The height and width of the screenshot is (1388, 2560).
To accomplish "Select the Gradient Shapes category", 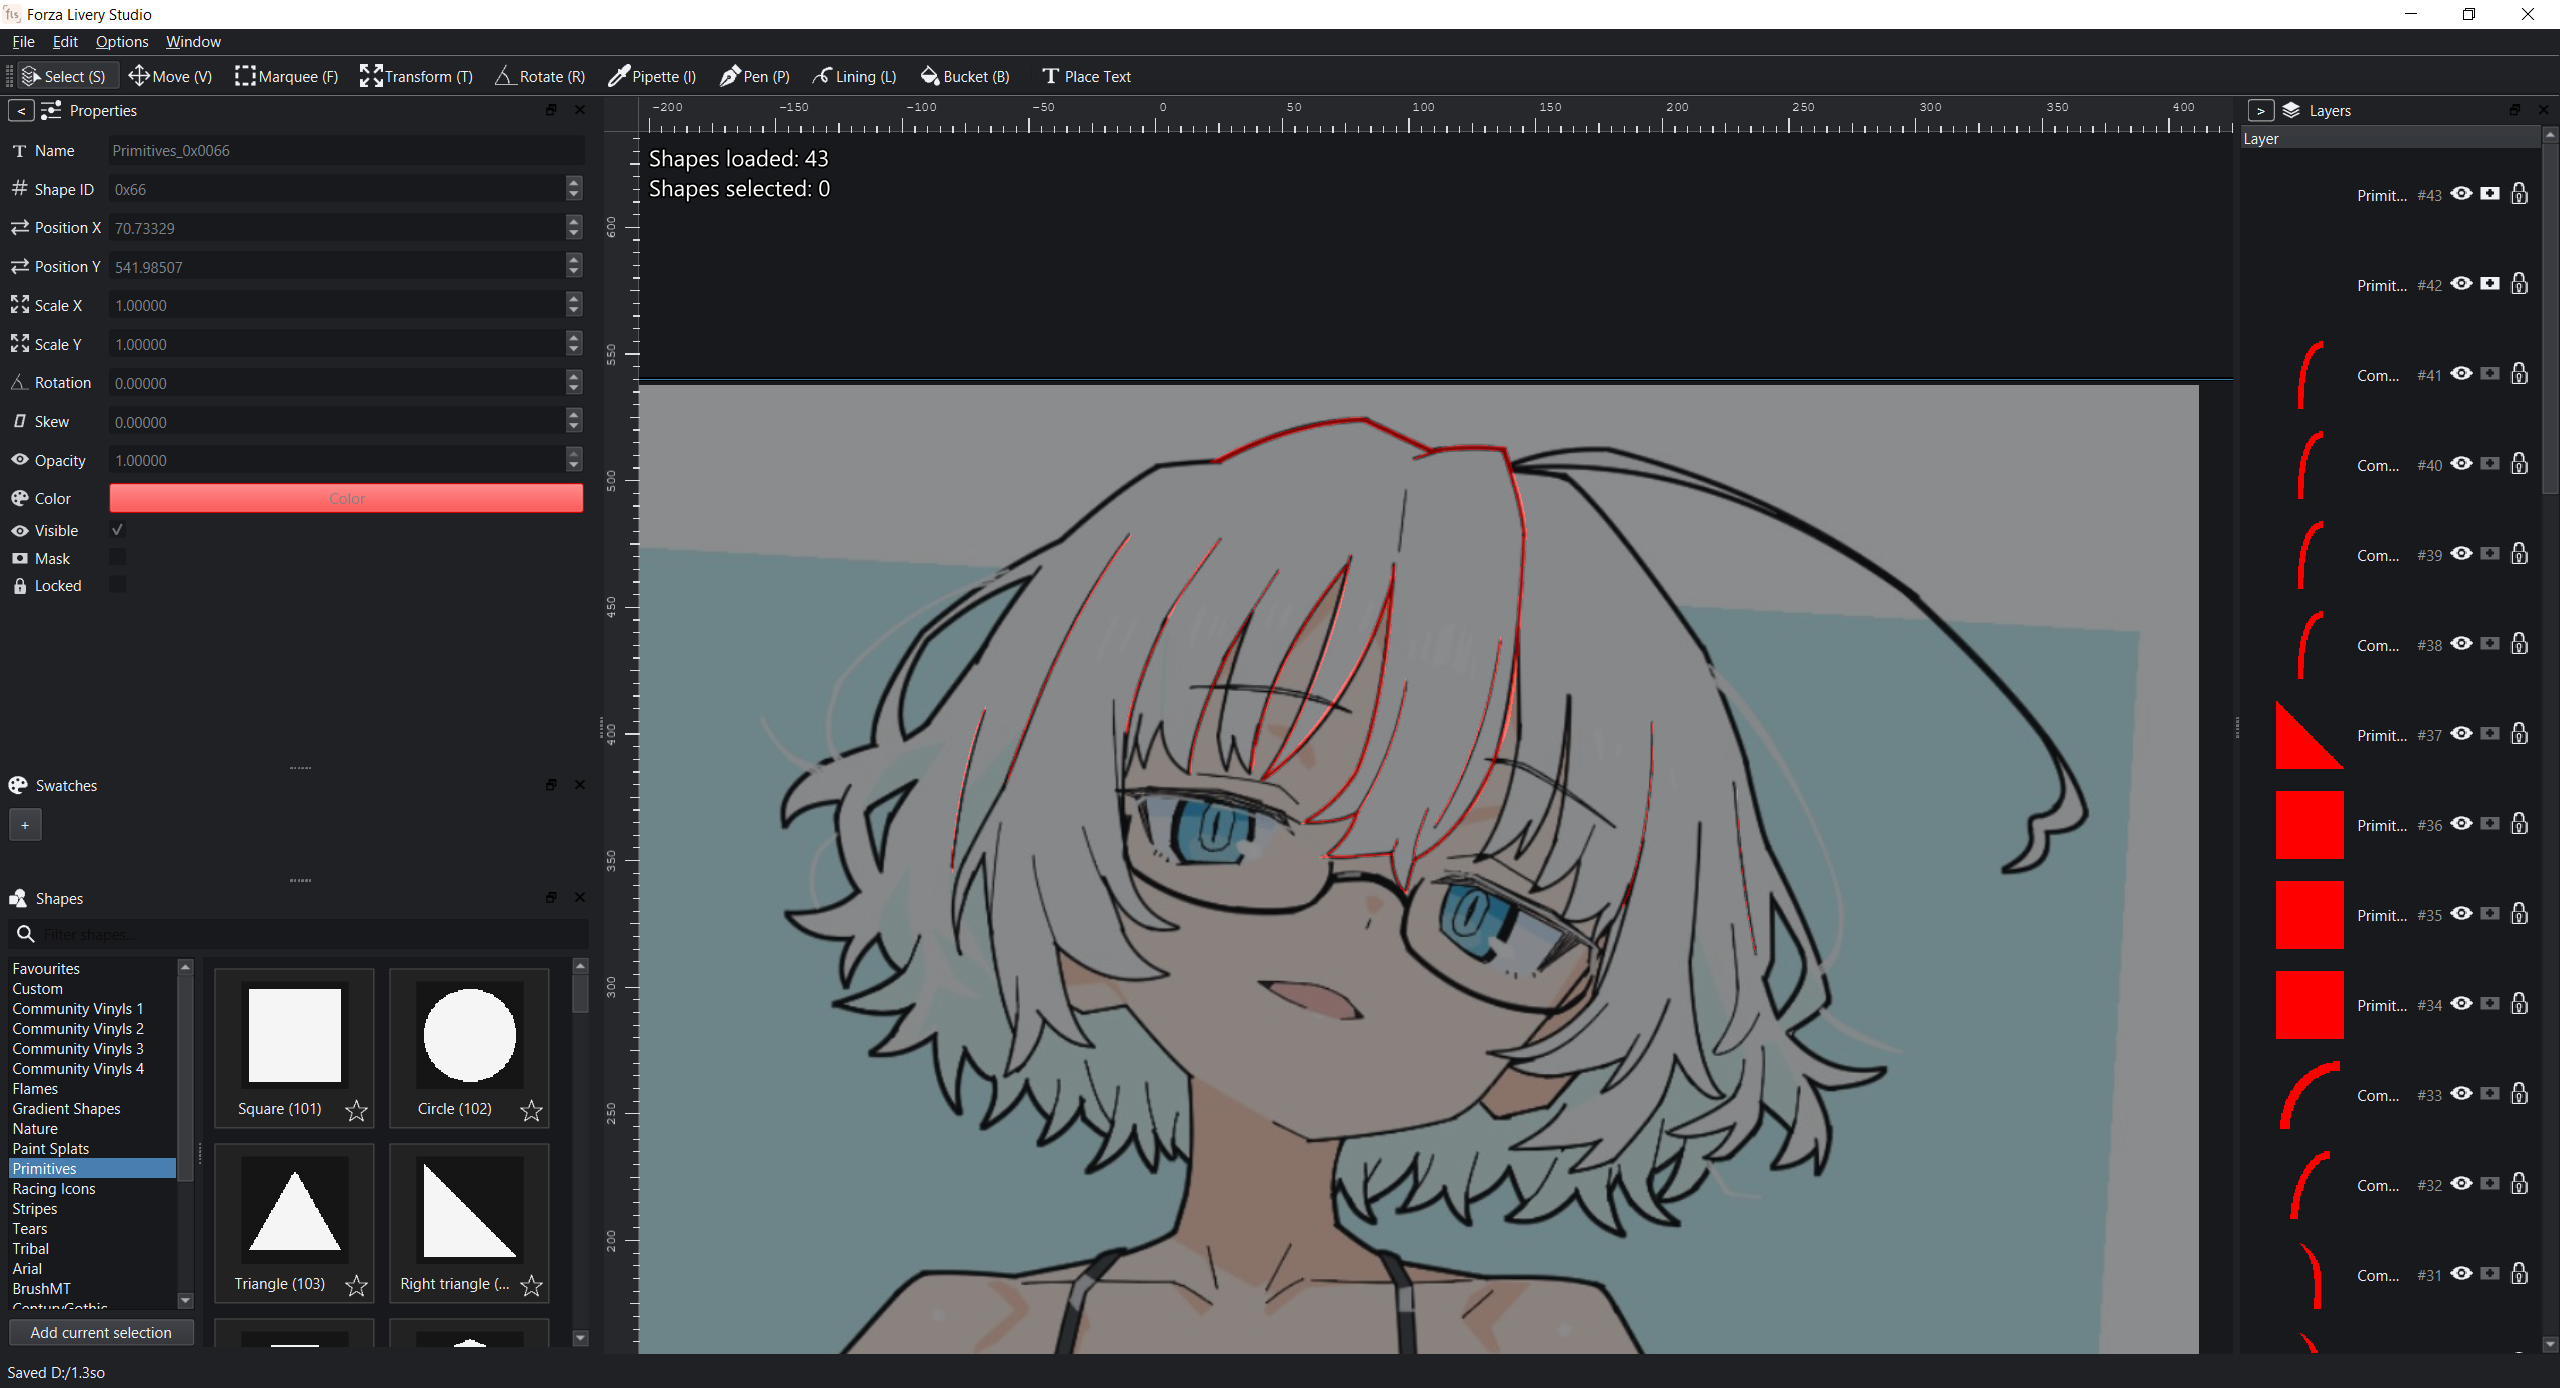I will point(93,1108).
